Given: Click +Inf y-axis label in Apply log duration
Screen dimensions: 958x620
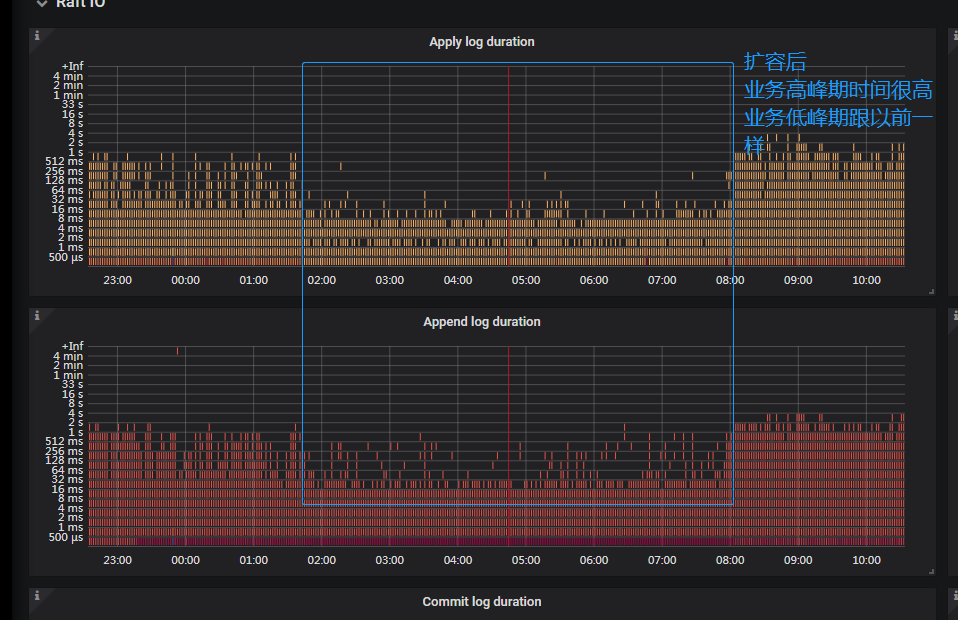Looking at the screenshot, I should pyautogui.click(x=72, y=66).
